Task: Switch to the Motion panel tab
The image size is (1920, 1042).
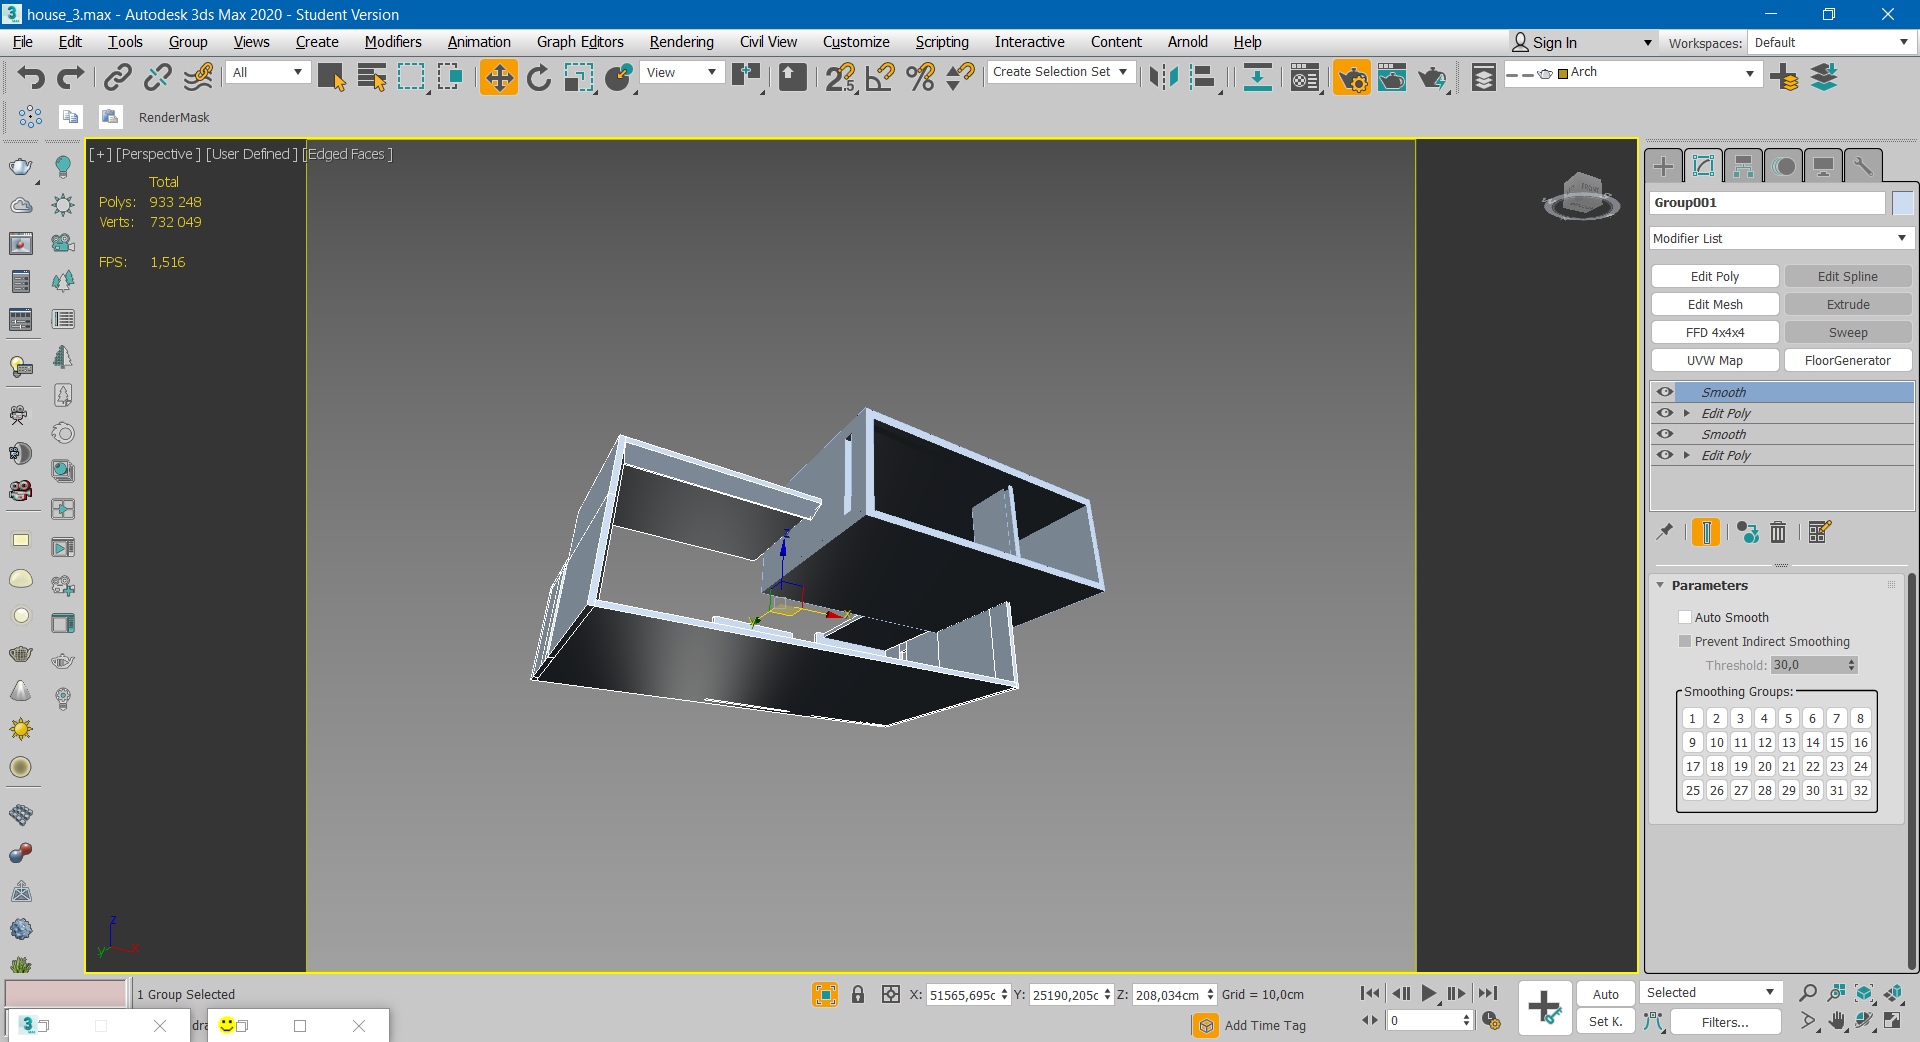Action: coord(1784,166)
